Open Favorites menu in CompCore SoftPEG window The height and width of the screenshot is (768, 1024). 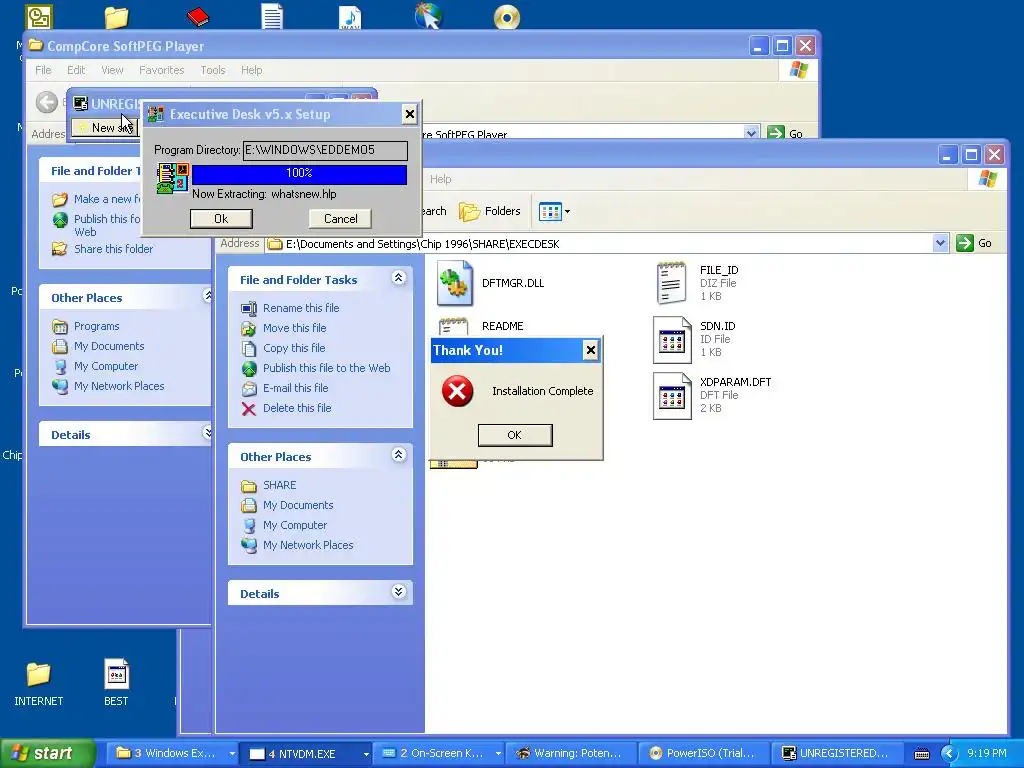tap(161, 70)
